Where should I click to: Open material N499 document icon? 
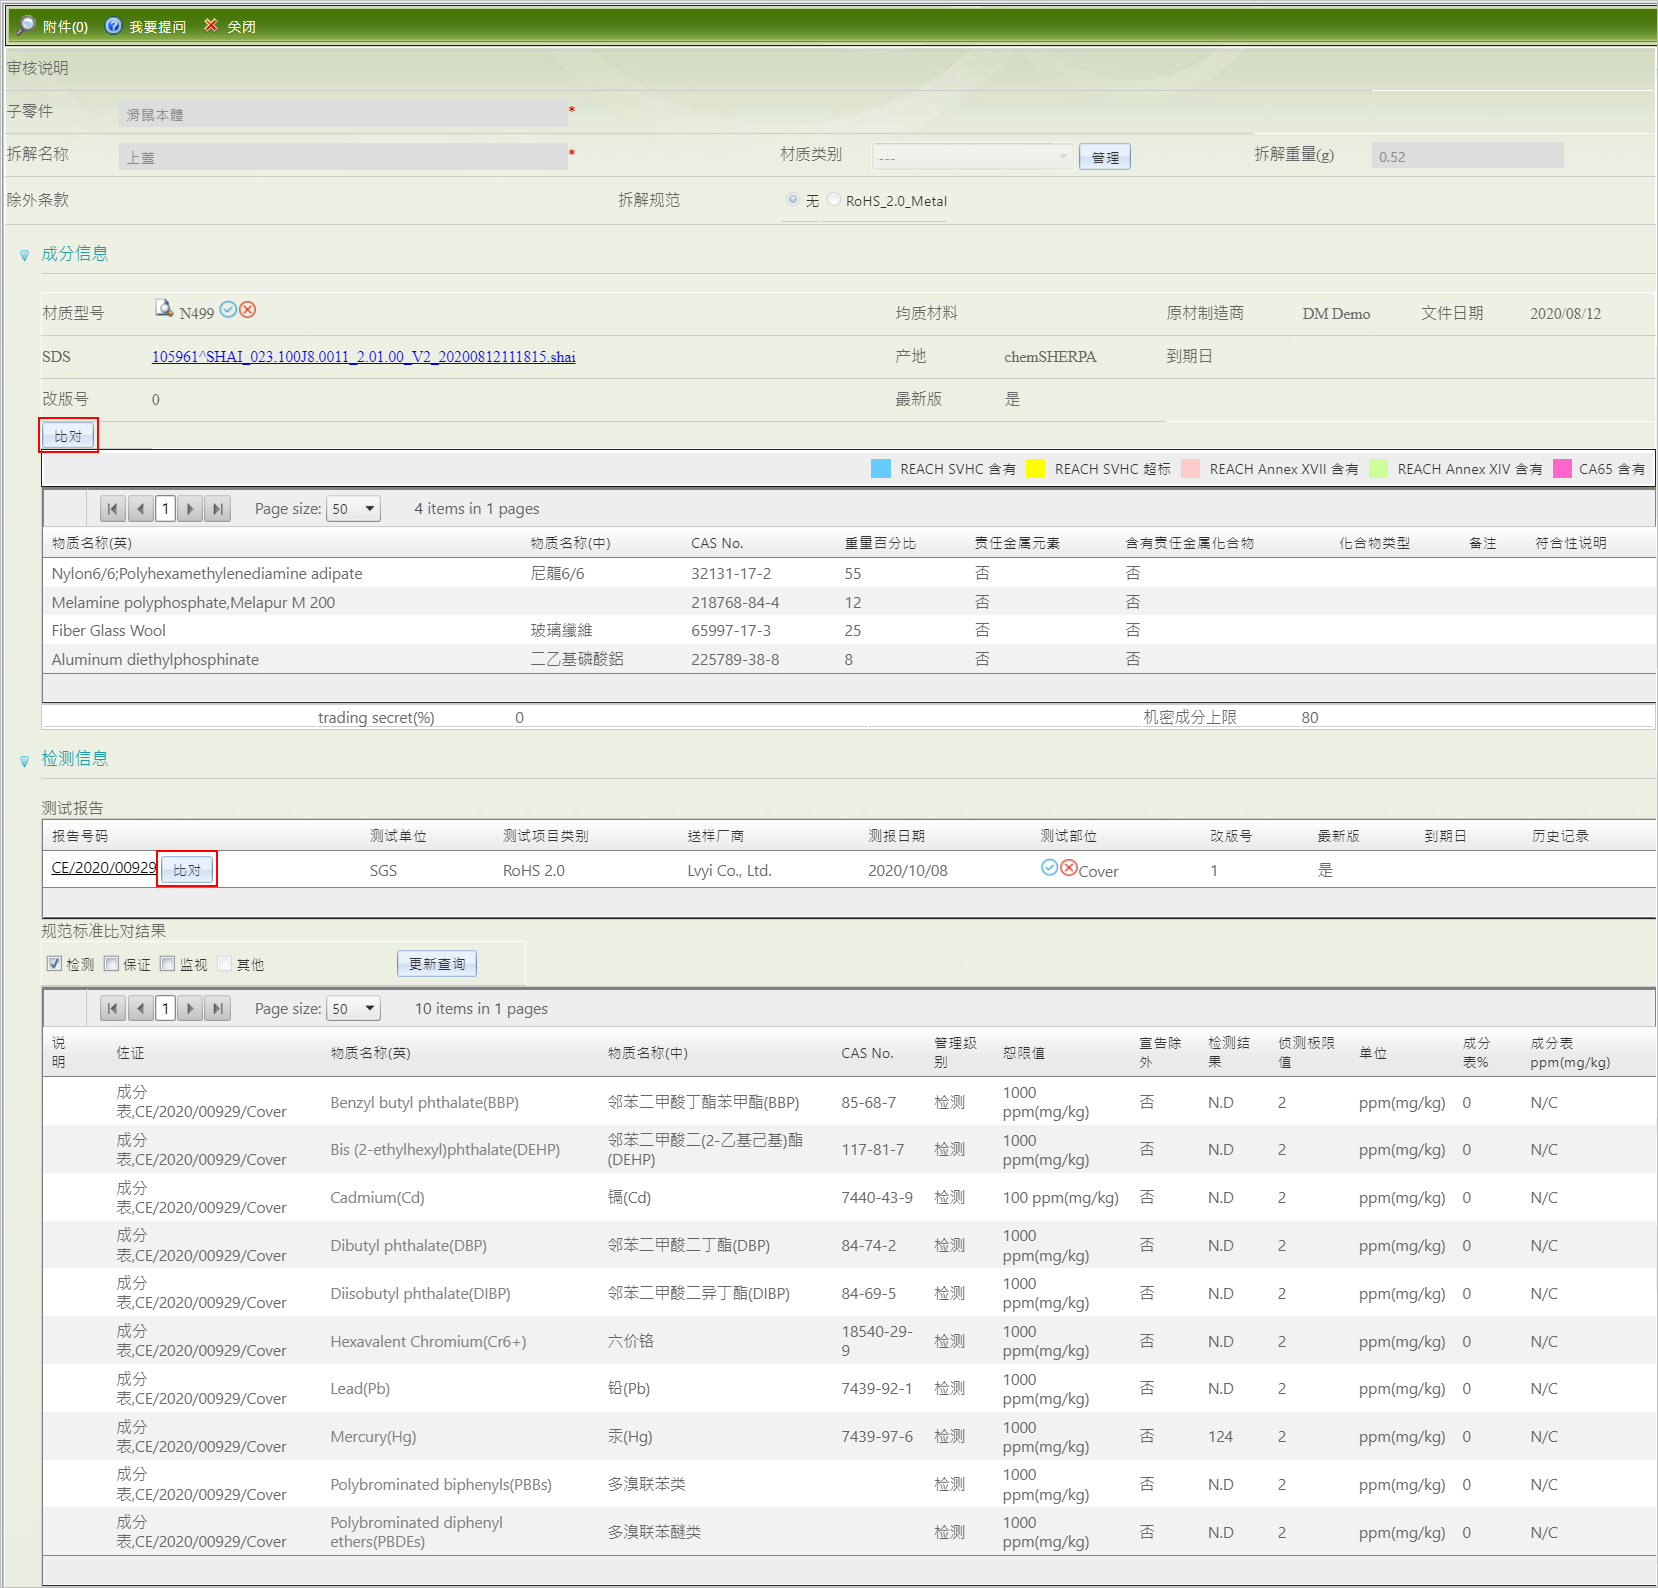(164, 308)
